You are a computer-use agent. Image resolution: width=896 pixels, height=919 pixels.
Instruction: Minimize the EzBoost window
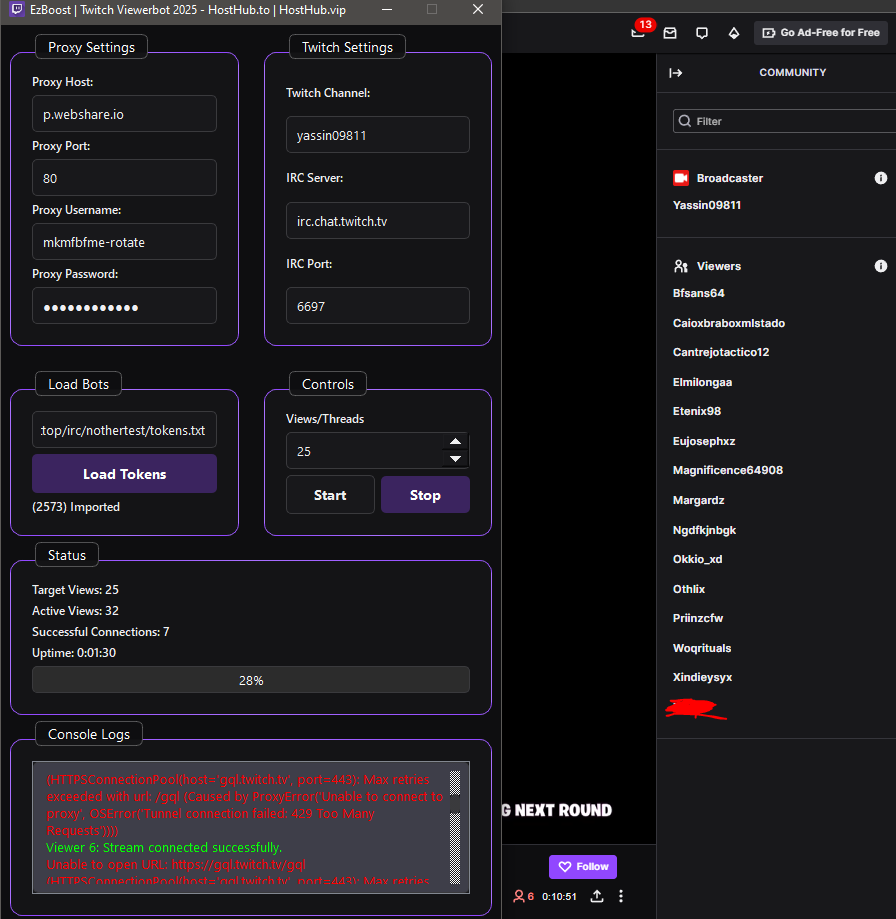(387, 9)
